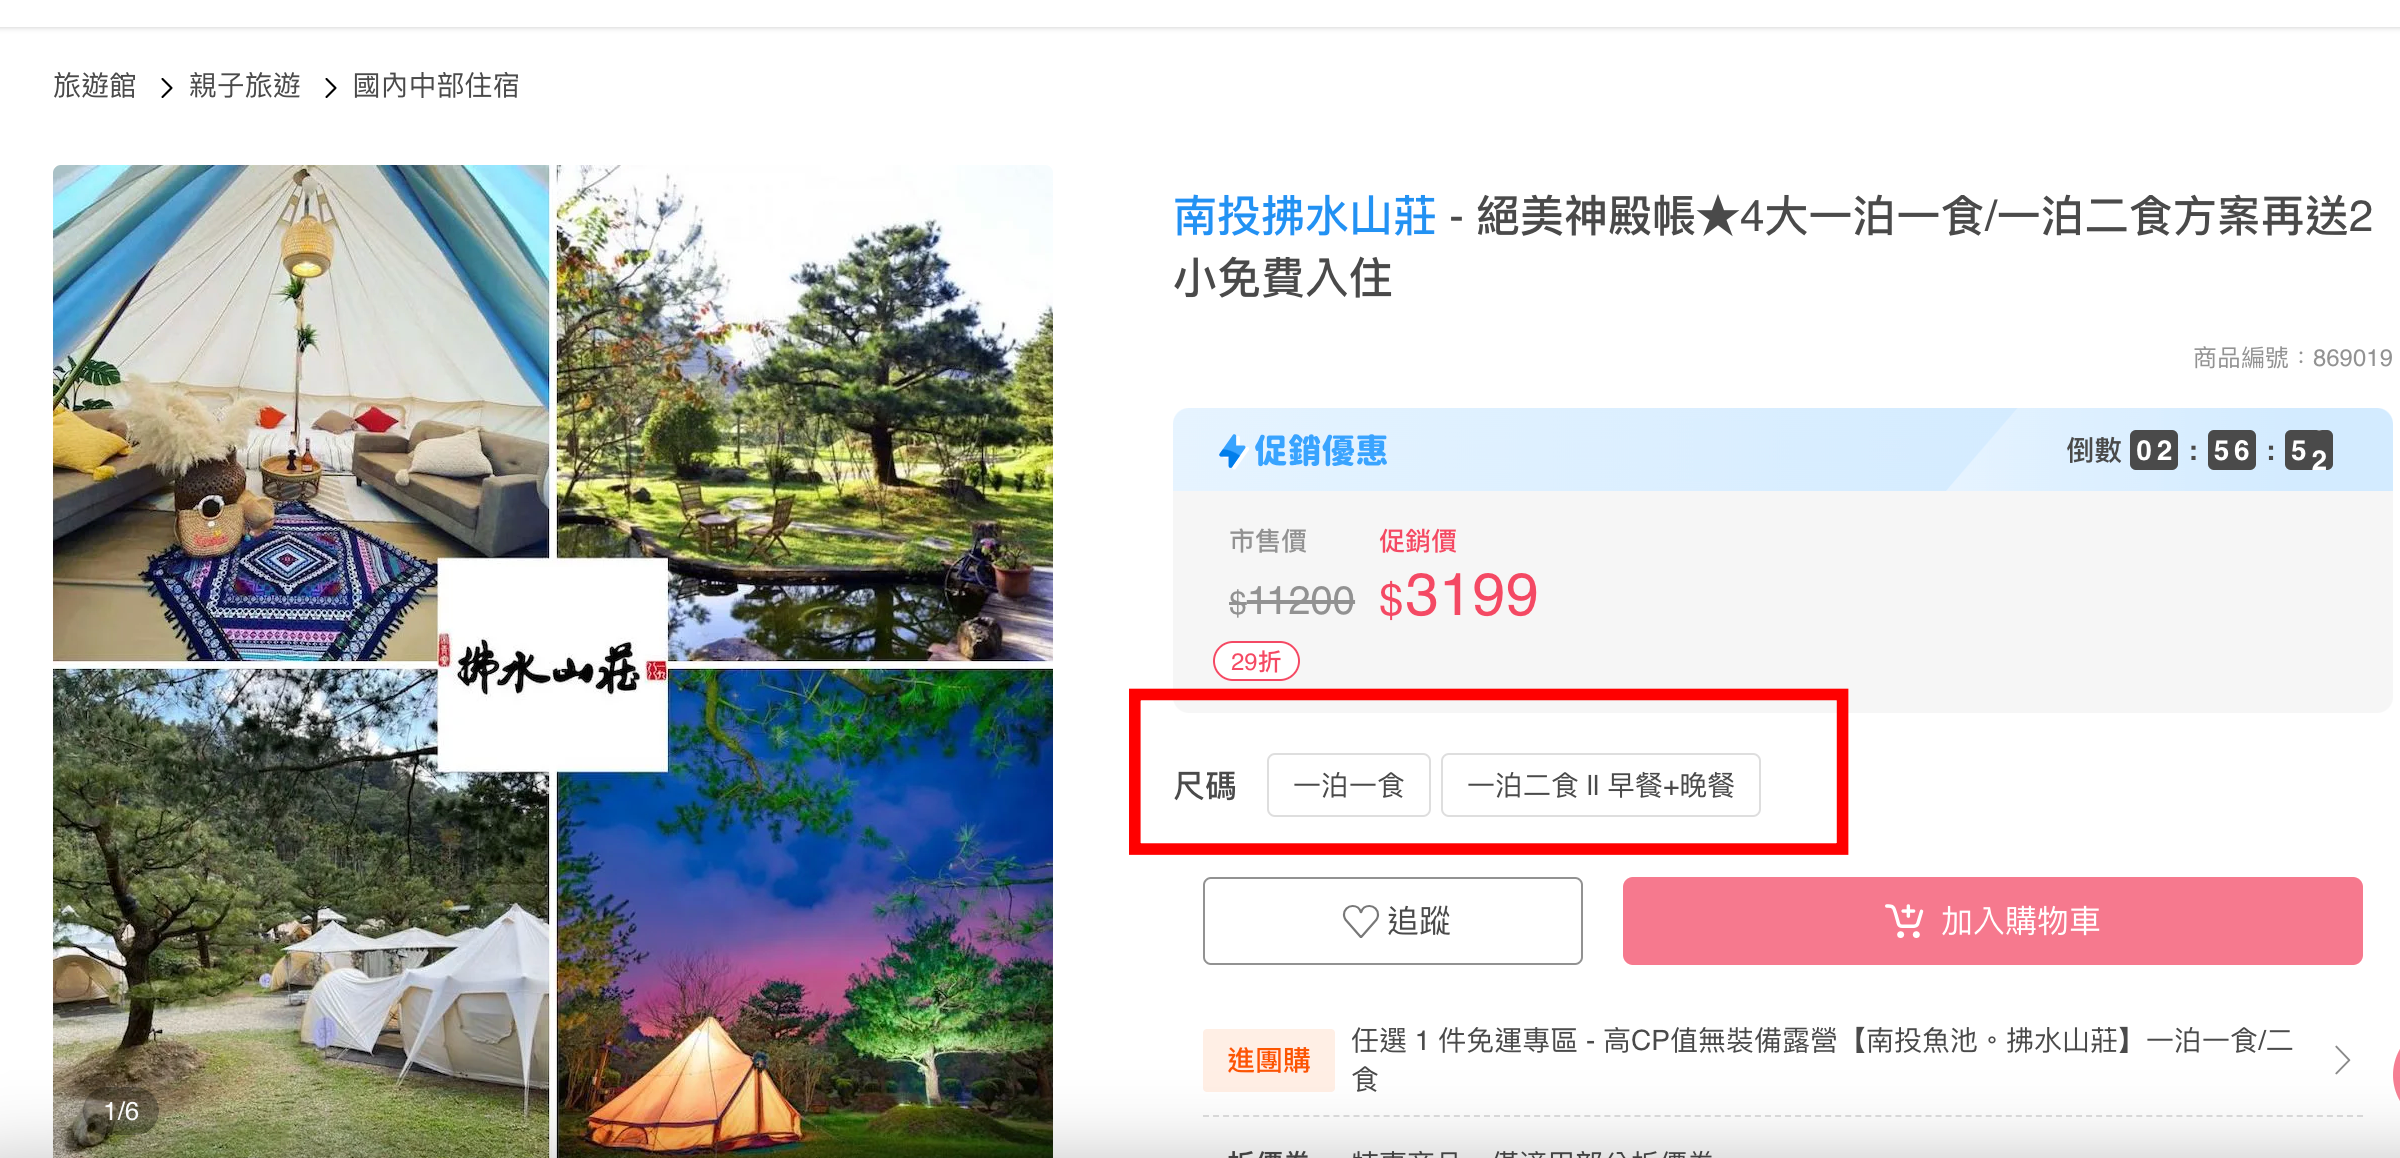Click the 進團購 orange tag

click(1268, 1060)
